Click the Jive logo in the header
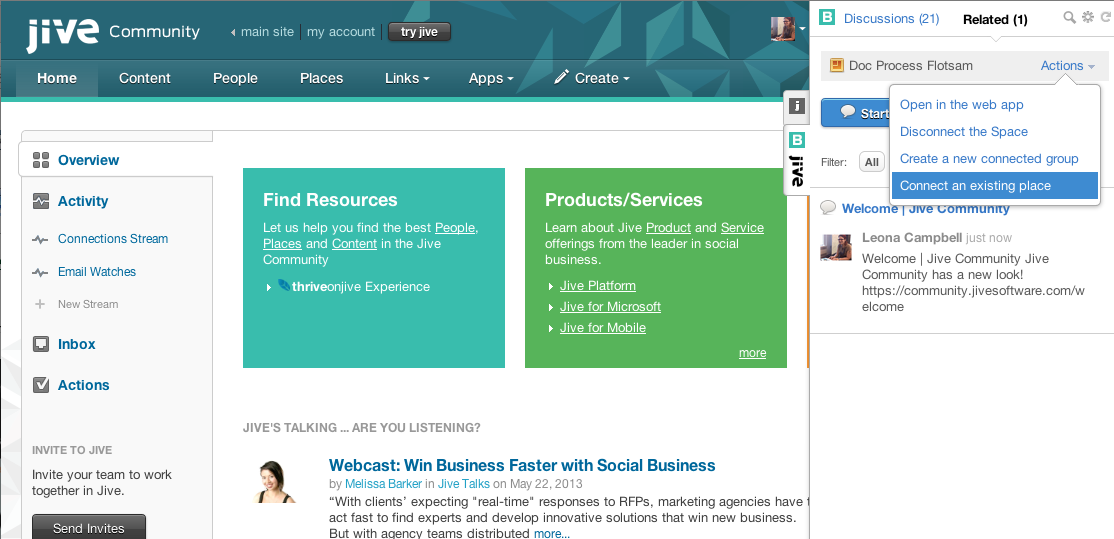 click(63, 35)
